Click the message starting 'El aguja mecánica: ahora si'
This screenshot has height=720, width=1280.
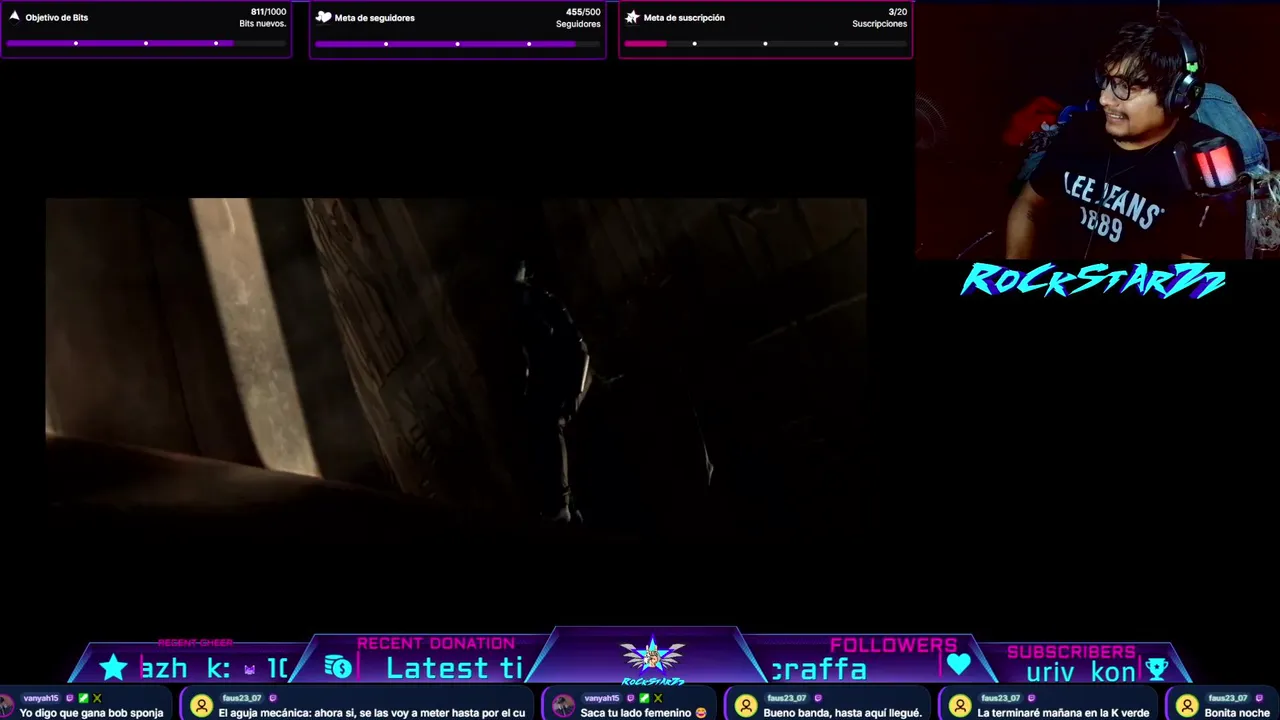click(372, 713)
